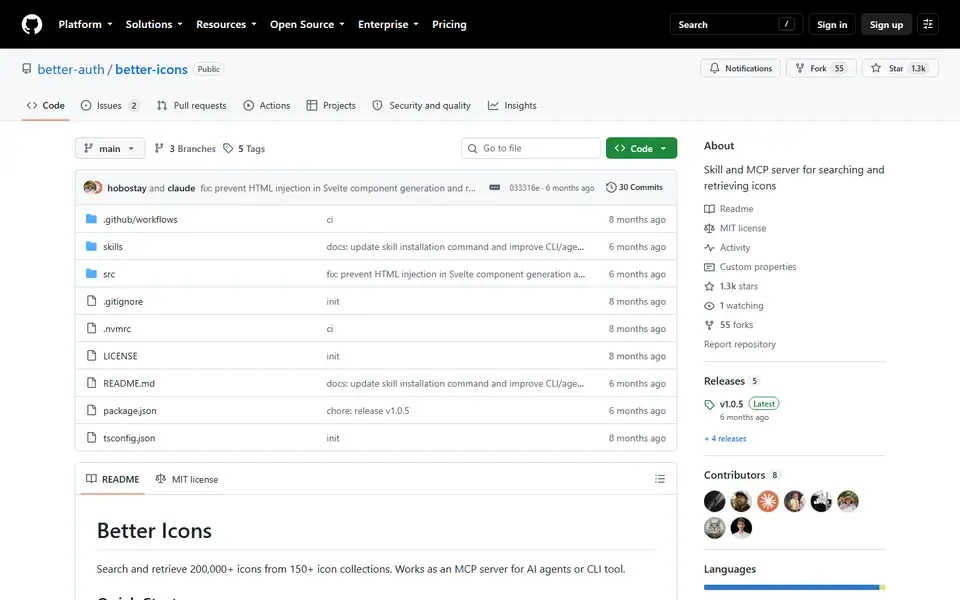Click the eye icon beside 1 watching
Viewport: 960px width, 600px height.
click(x=709, y=306)
